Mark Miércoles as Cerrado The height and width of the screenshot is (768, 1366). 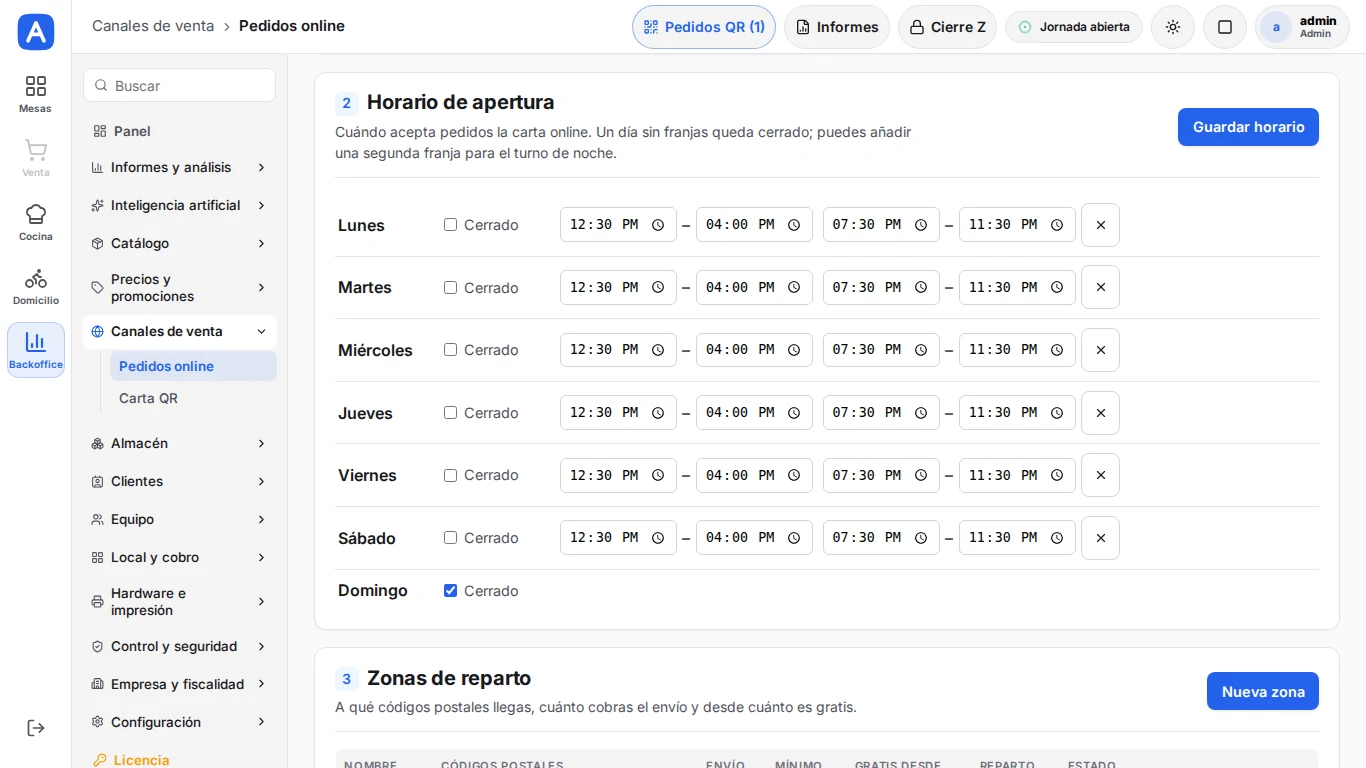pos(450,350)
